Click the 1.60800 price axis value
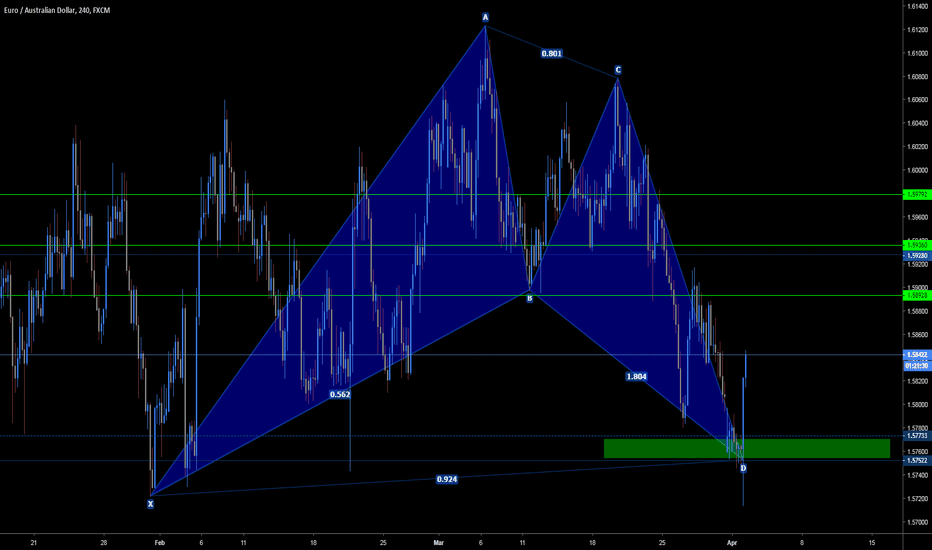 [x=918, y=77]
